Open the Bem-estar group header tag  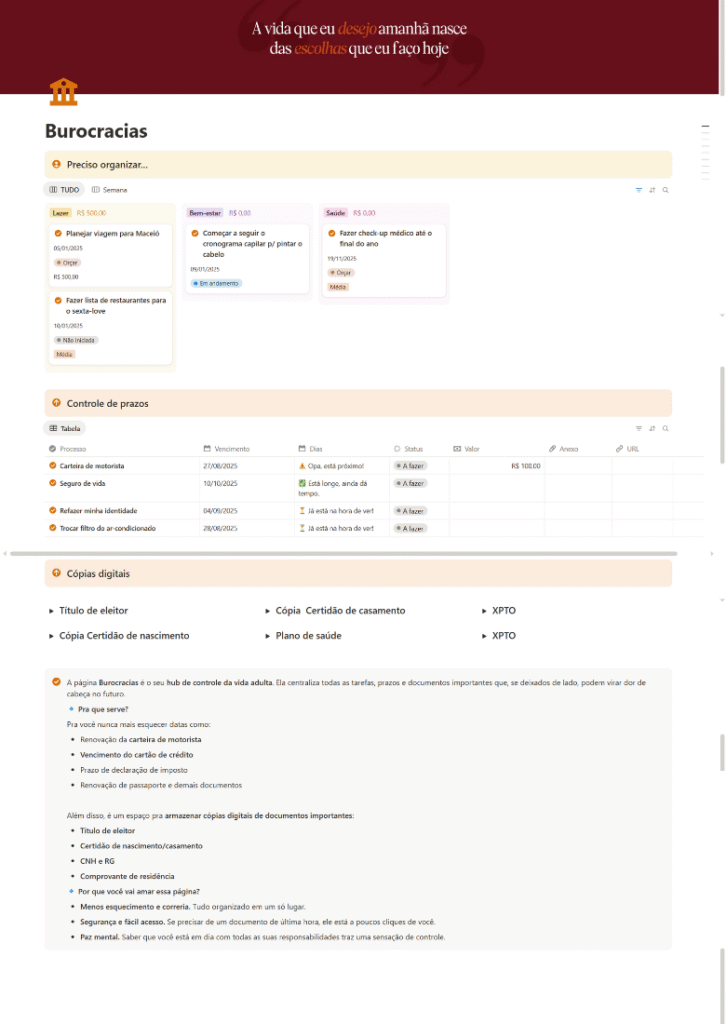pyautogui.click(x=205, y=213)
